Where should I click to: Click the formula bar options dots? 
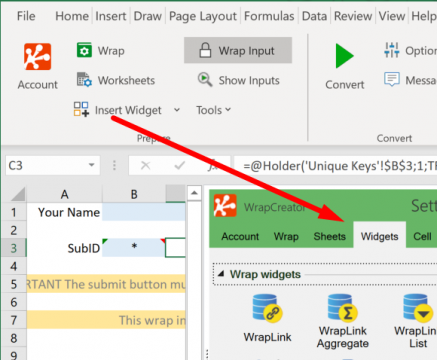pos(114,165)
